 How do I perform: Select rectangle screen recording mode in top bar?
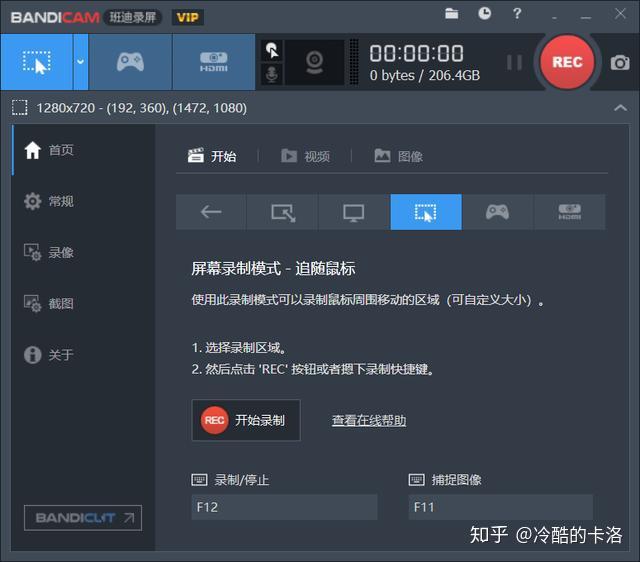point(37,62)
